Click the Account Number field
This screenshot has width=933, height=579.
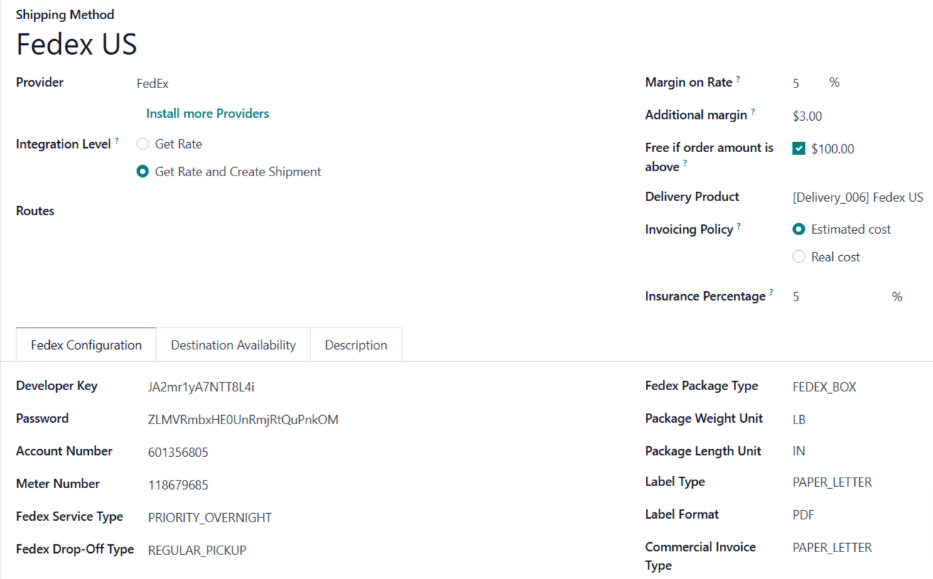click(177, 451)
